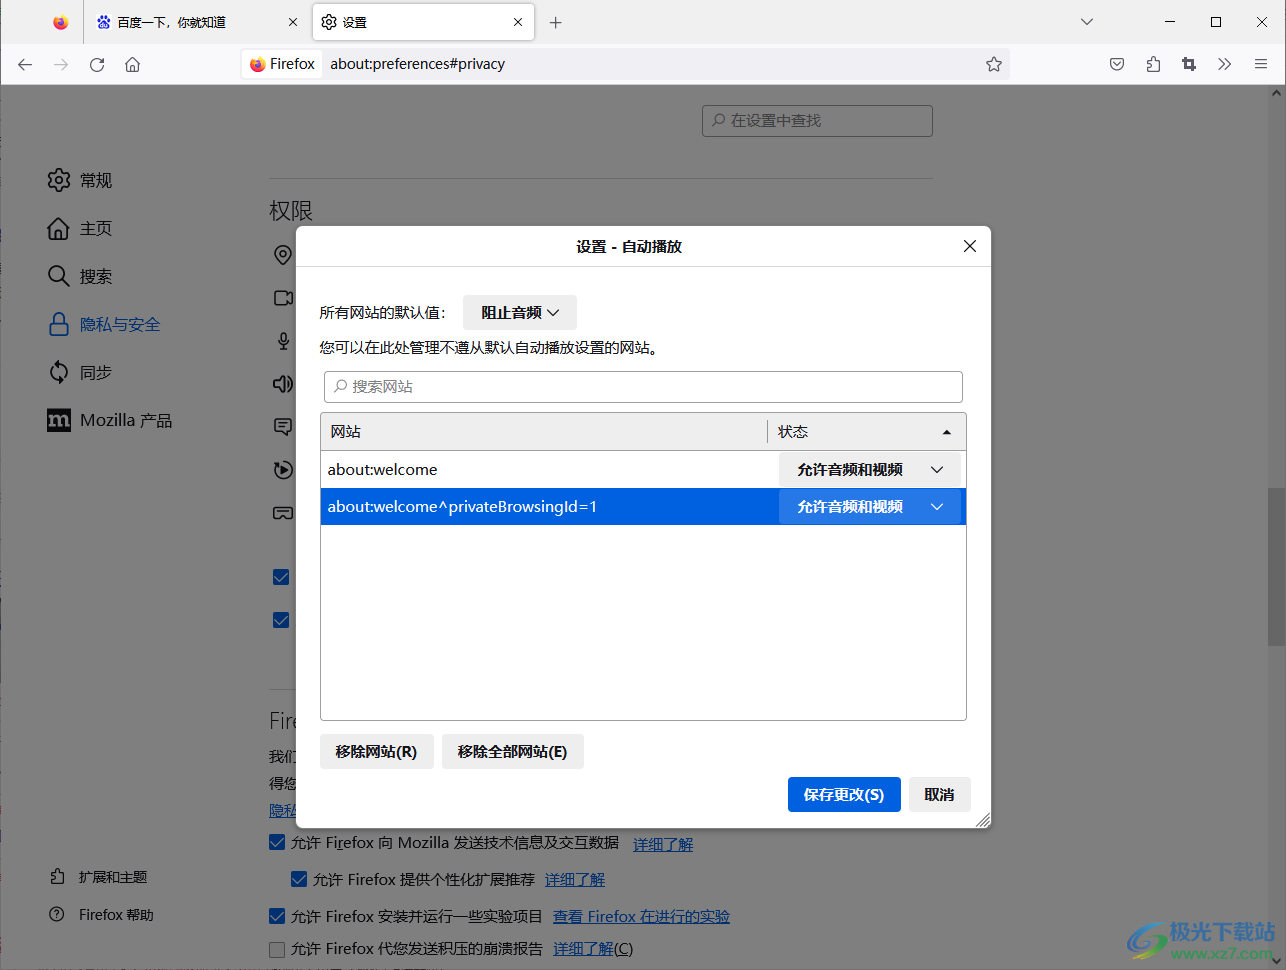
Task: Close the 百度一下 tab
Action: click(x=293, y=22)
